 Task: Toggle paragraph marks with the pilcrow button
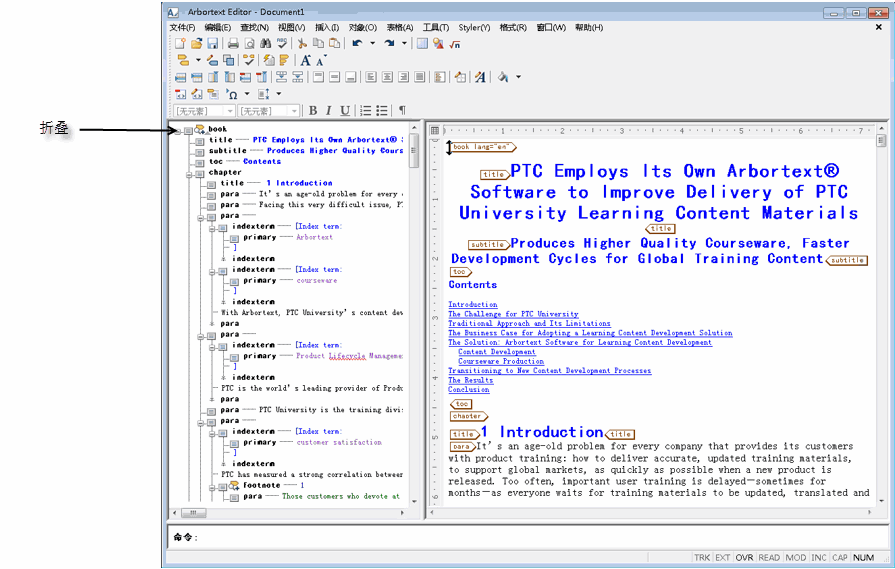(x=402, y=111)
